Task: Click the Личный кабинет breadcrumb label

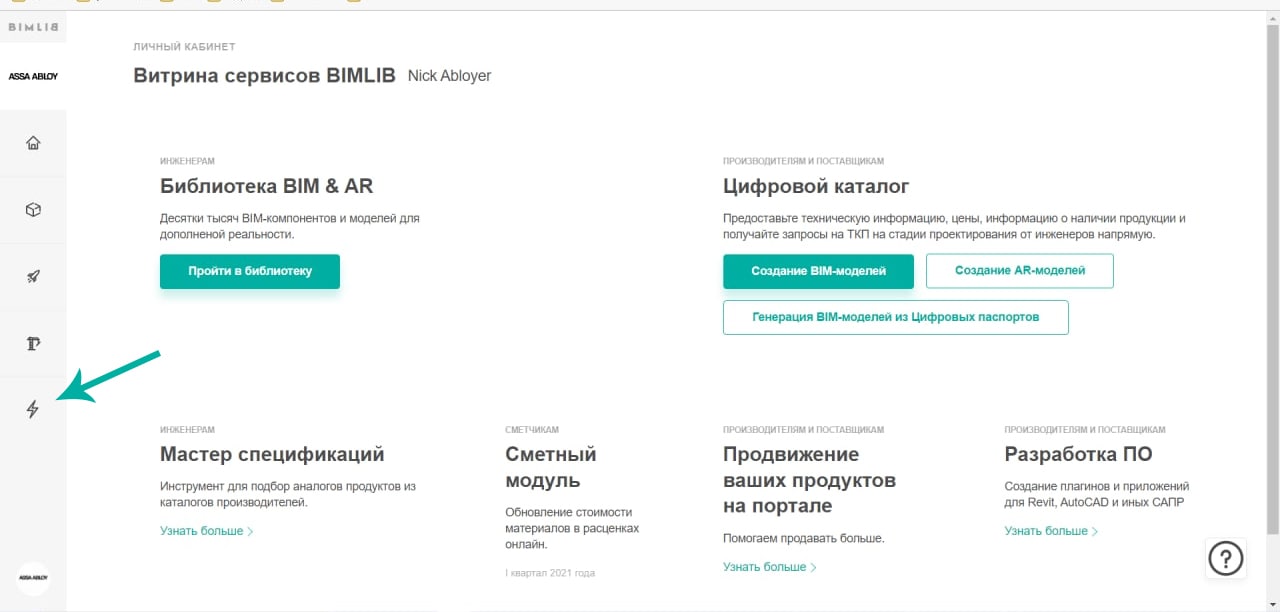Action: 184,47
